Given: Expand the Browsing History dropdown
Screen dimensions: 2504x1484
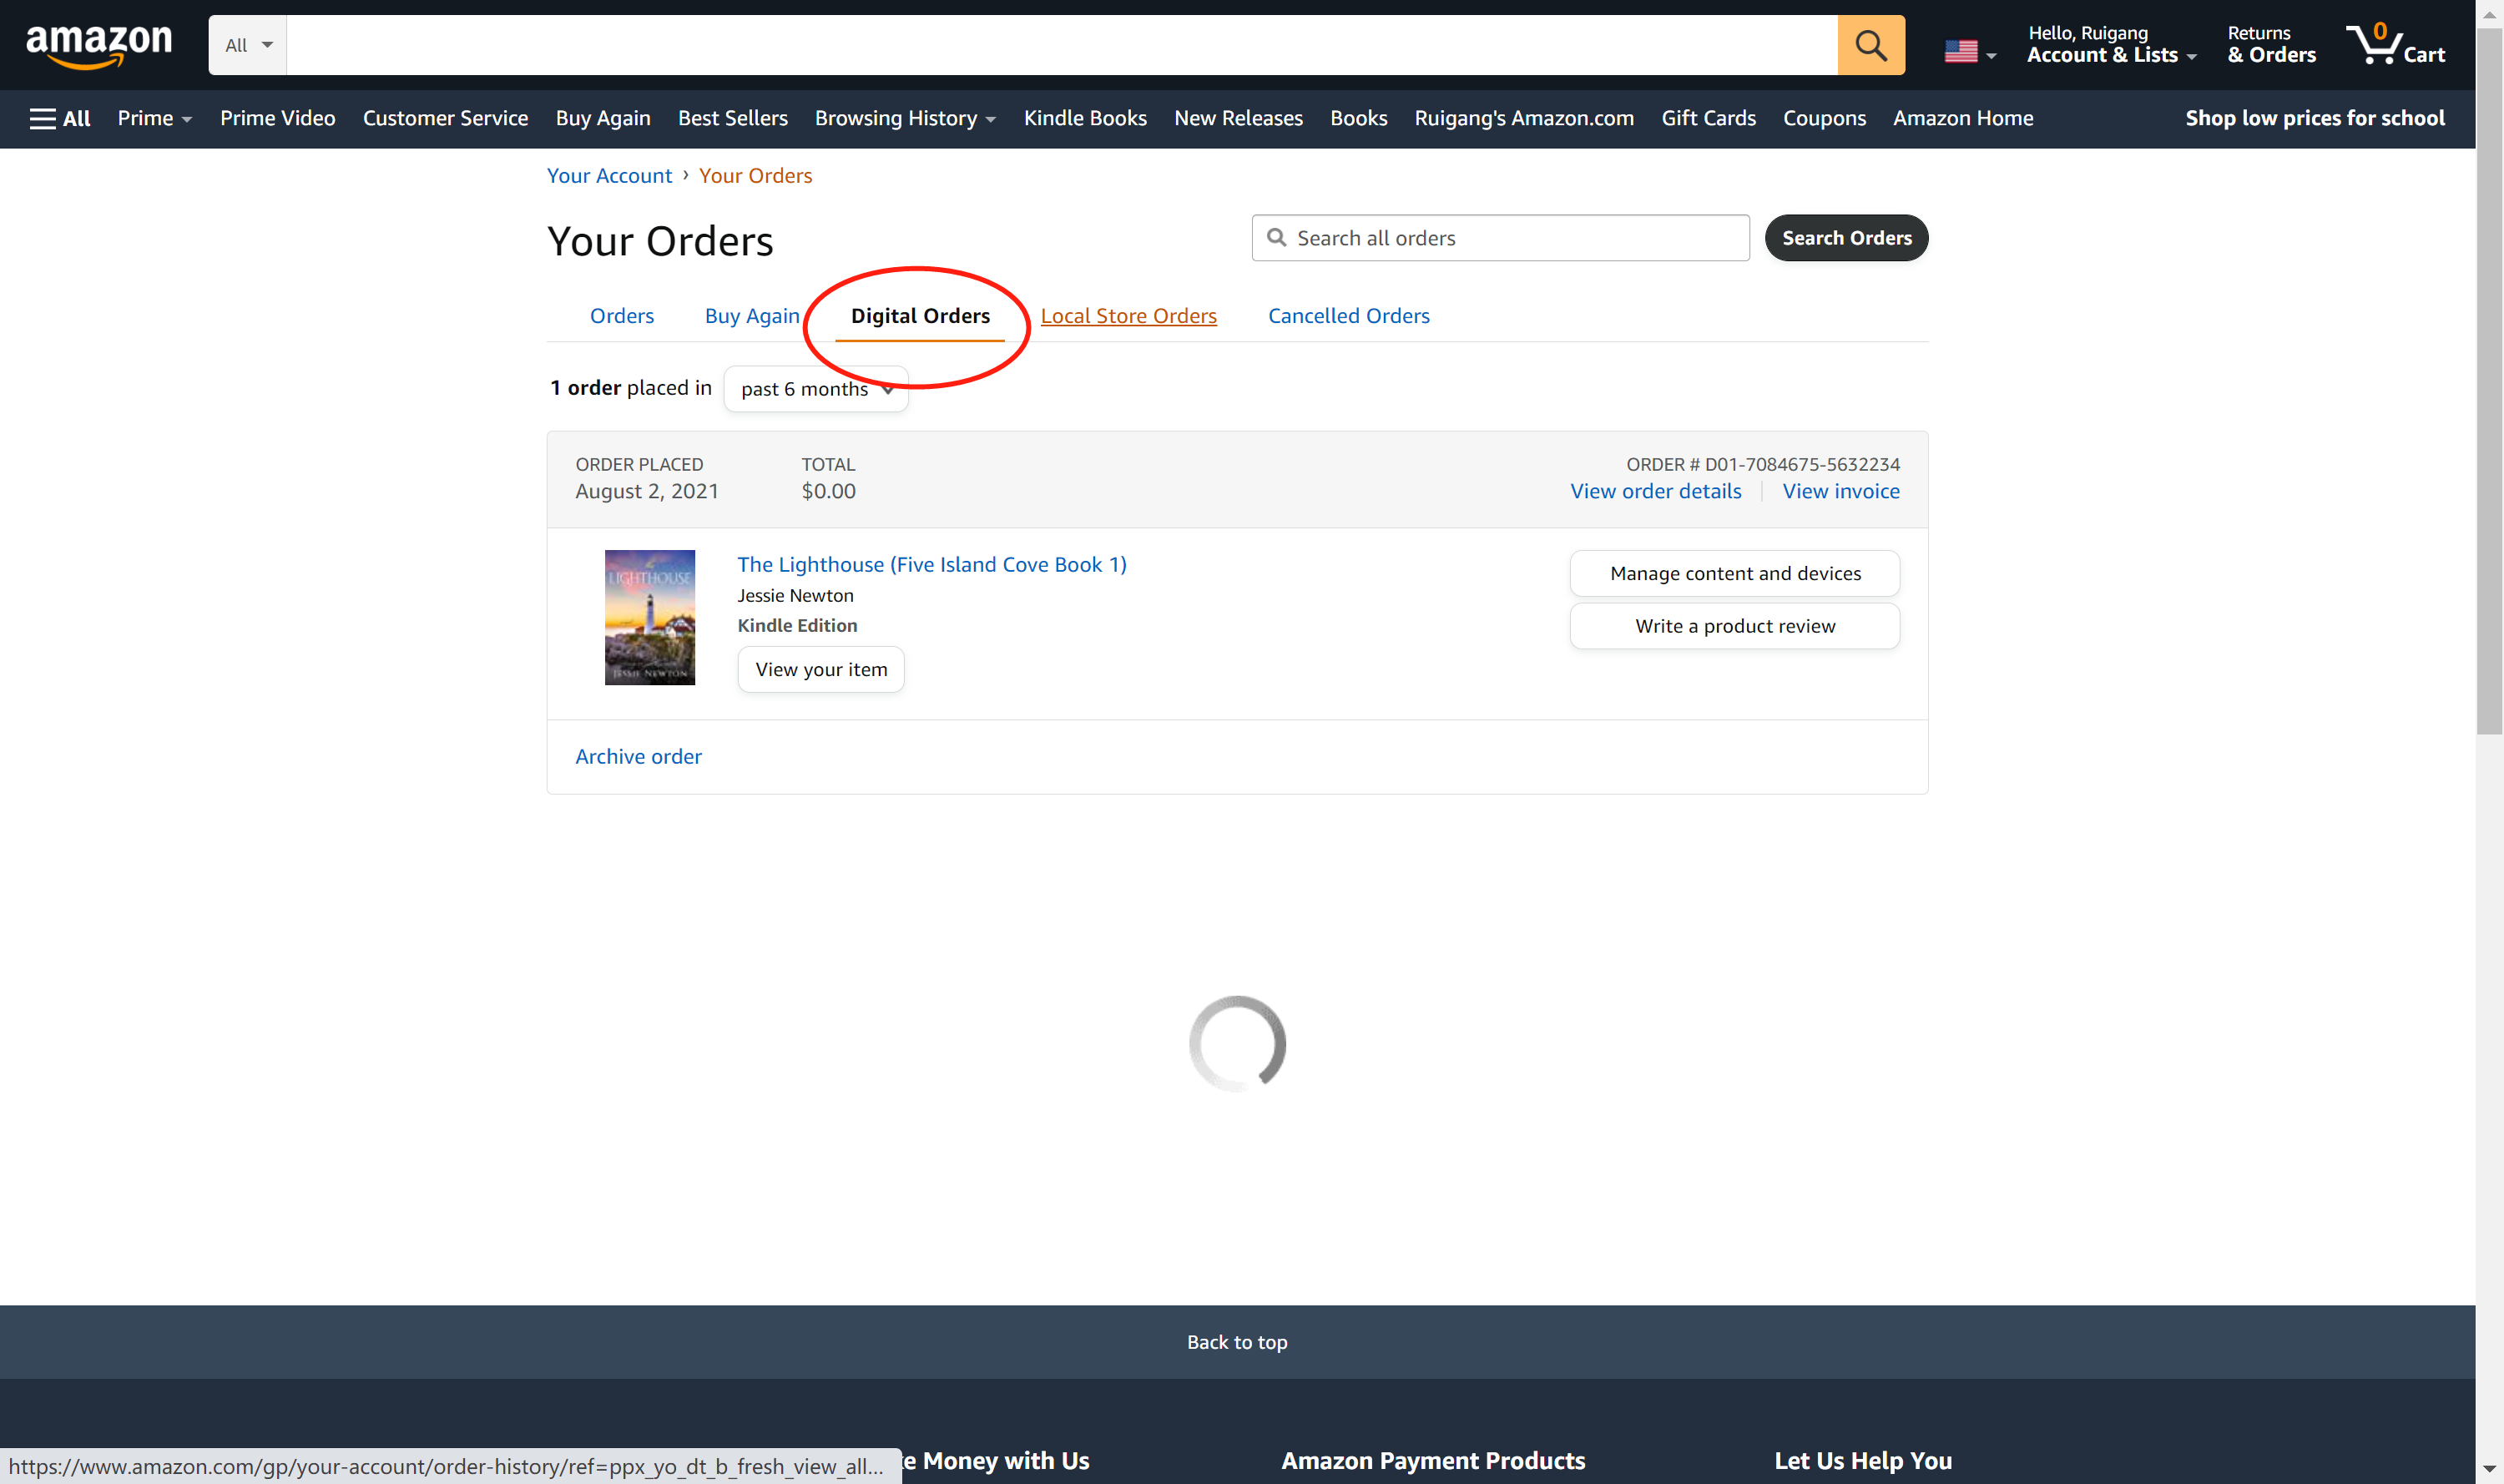Looking at the screenshot, I should coord(905,119).
